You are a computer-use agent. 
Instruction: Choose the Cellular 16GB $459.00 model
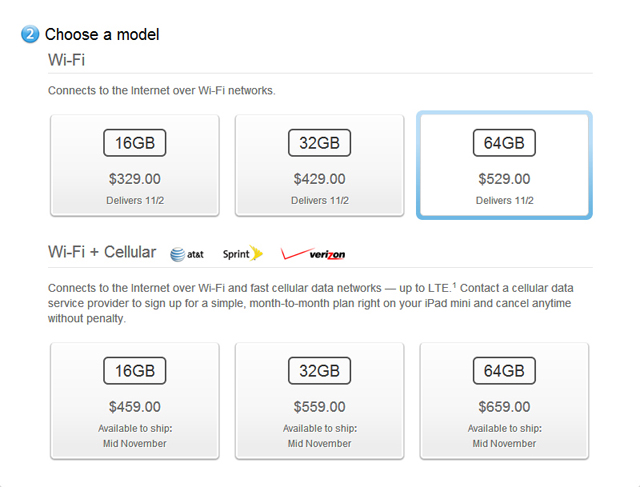click(x=135, y=401)
